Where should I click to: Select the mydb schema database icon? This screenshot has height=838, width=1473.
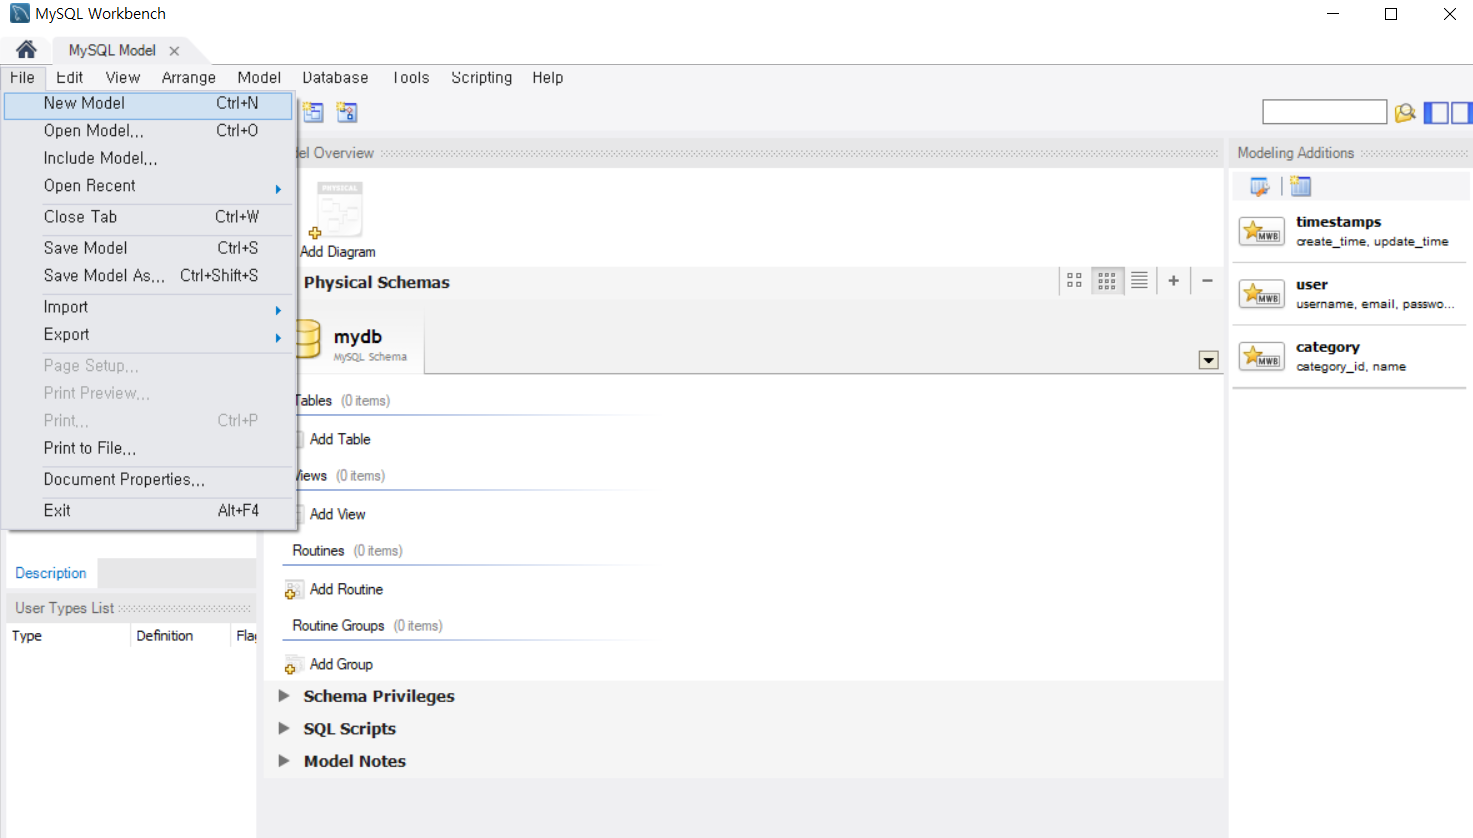308,341
